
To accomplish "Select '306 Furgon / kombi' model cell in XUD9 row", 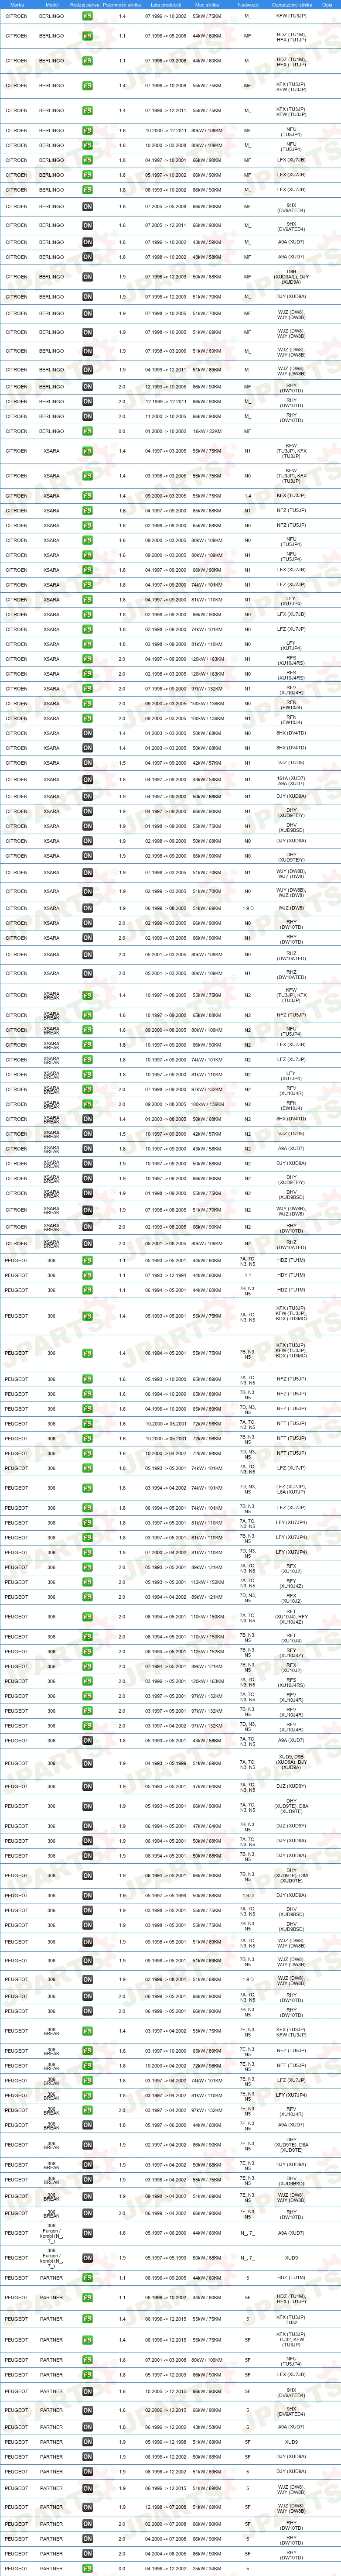I will point(52,2257).
